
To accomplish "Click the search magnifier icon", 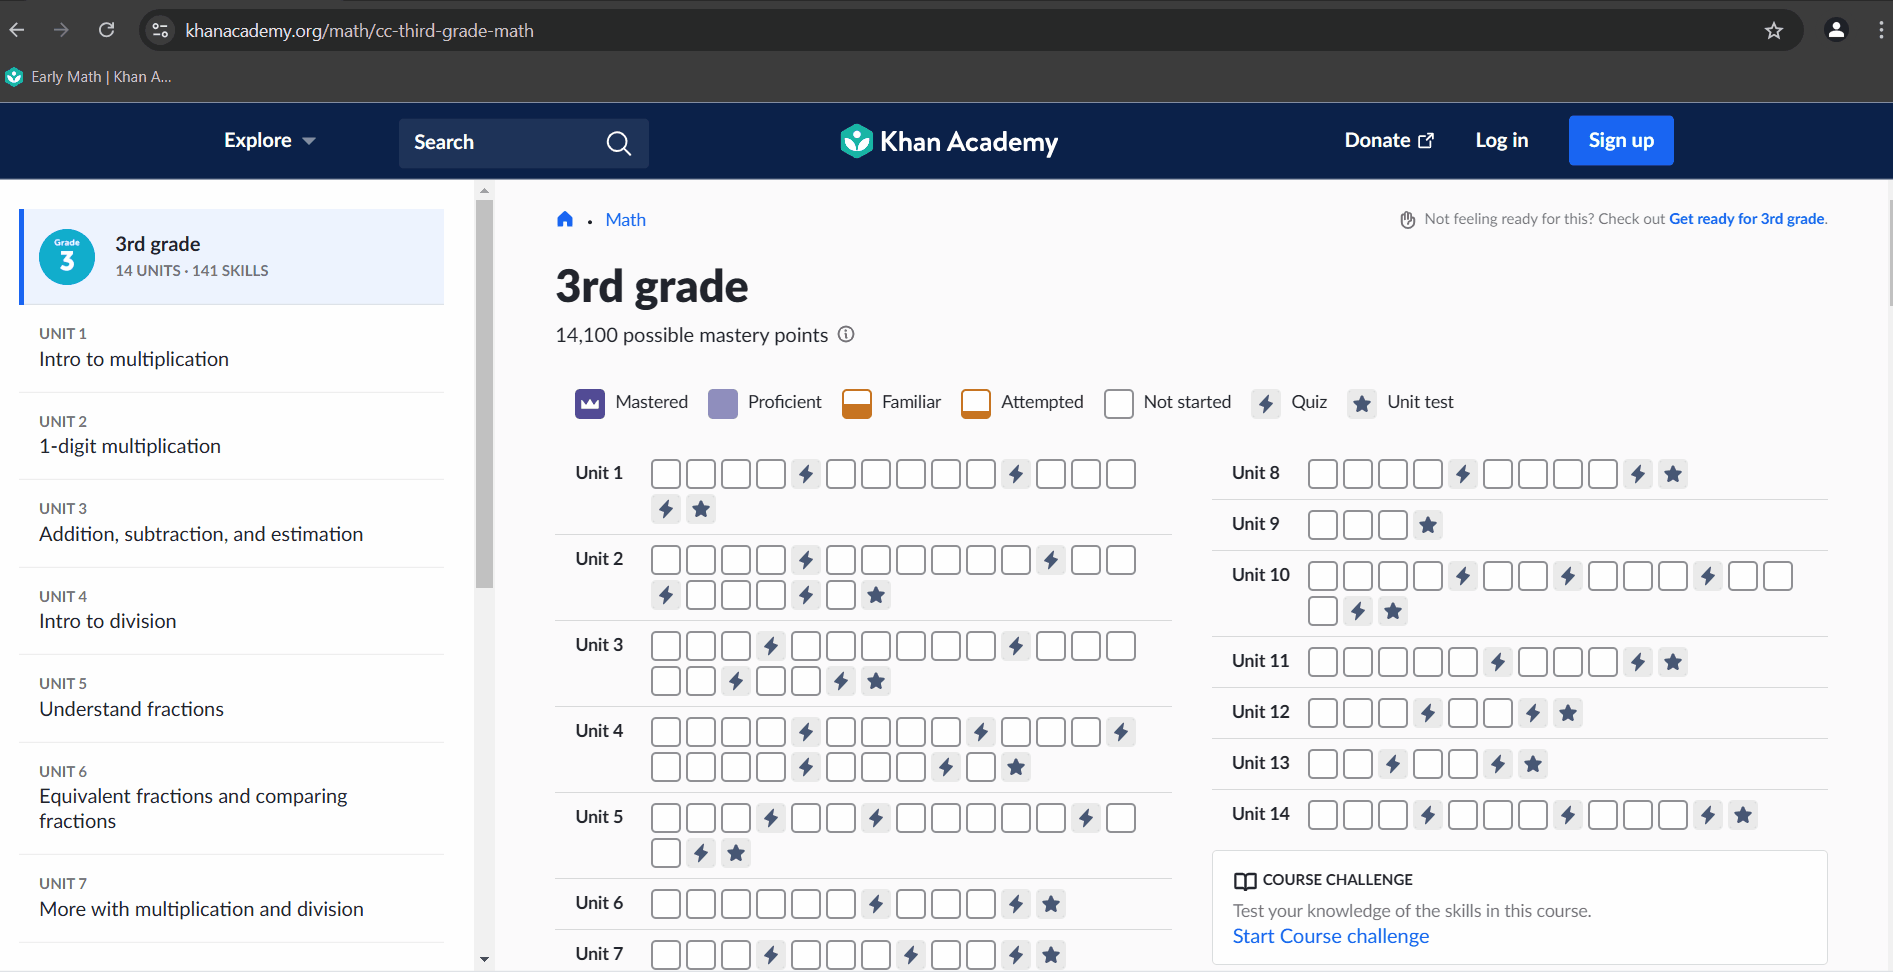I will click(x=619, y=143).
